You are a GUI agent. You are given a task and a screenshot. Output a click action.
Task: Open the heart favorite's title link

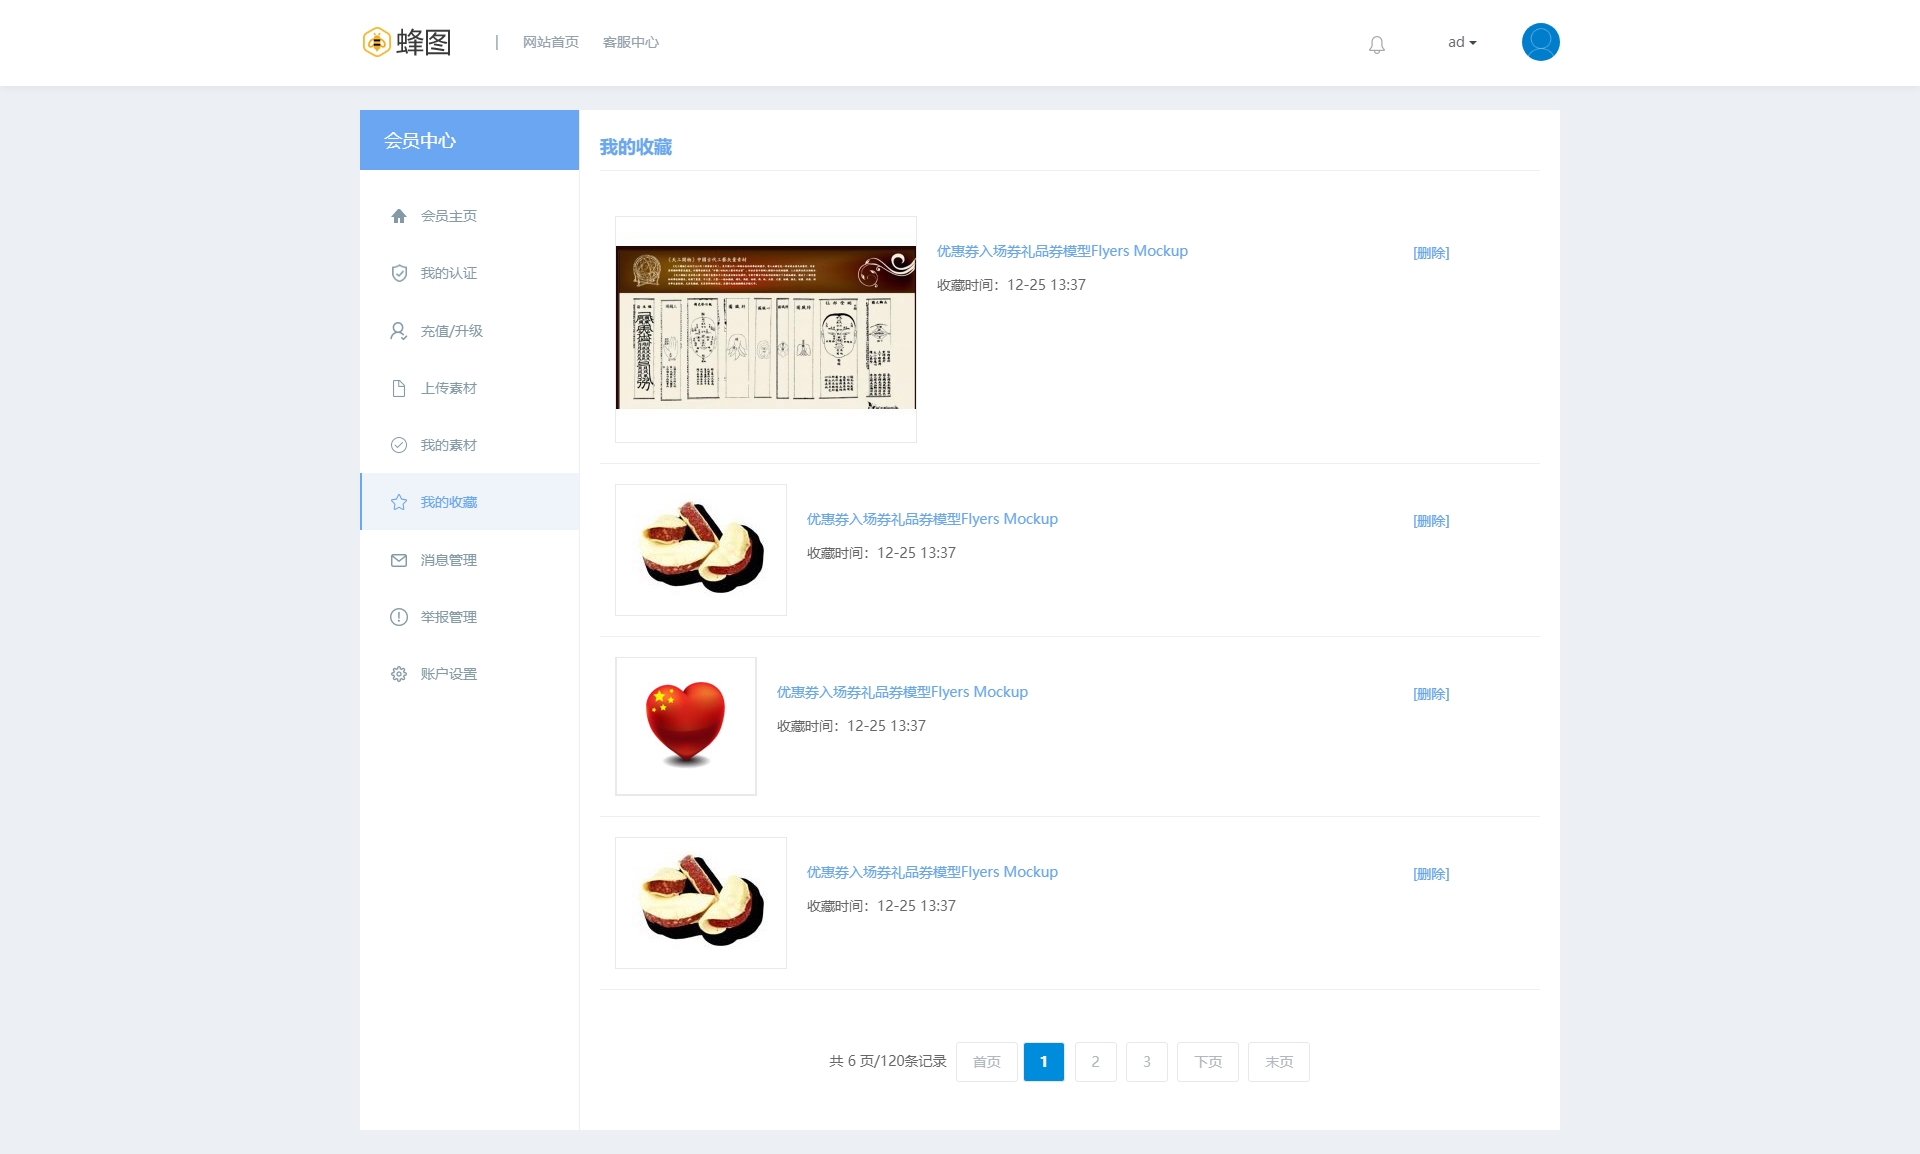click(x=902, y=692)
